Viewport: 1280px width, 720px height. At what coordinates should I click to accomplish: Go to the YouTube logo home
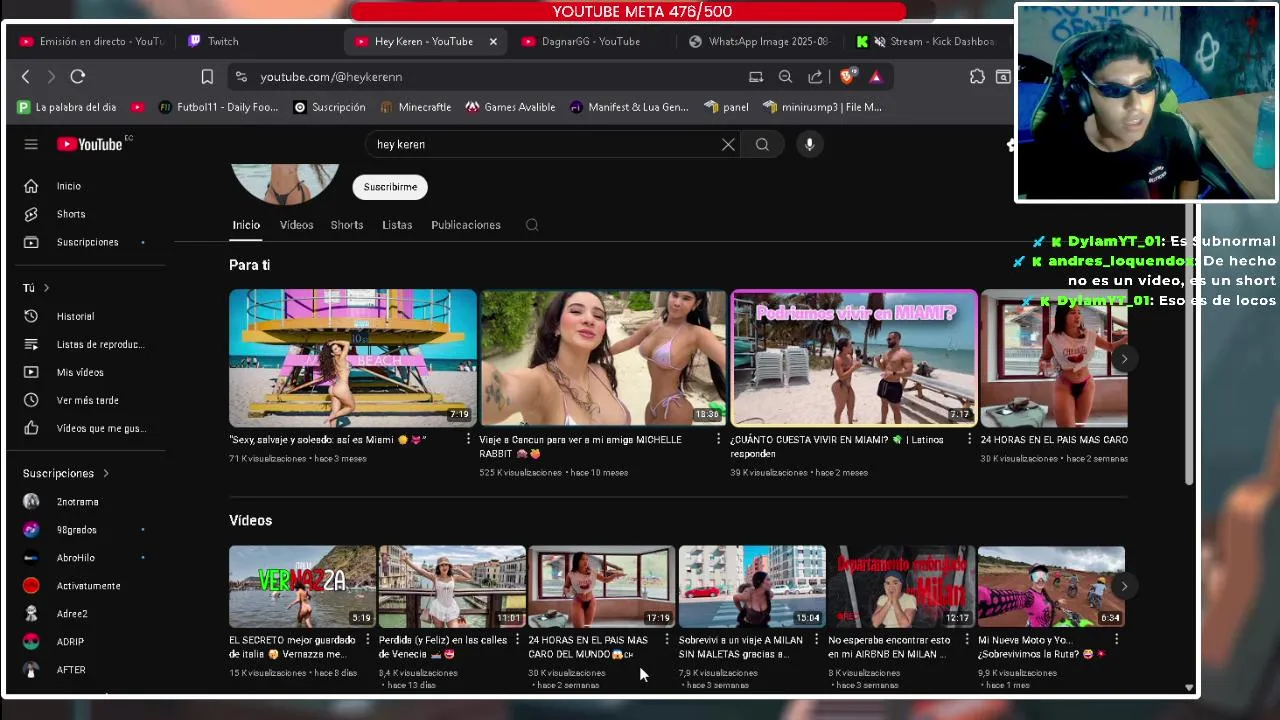click(x=91, y=144)
